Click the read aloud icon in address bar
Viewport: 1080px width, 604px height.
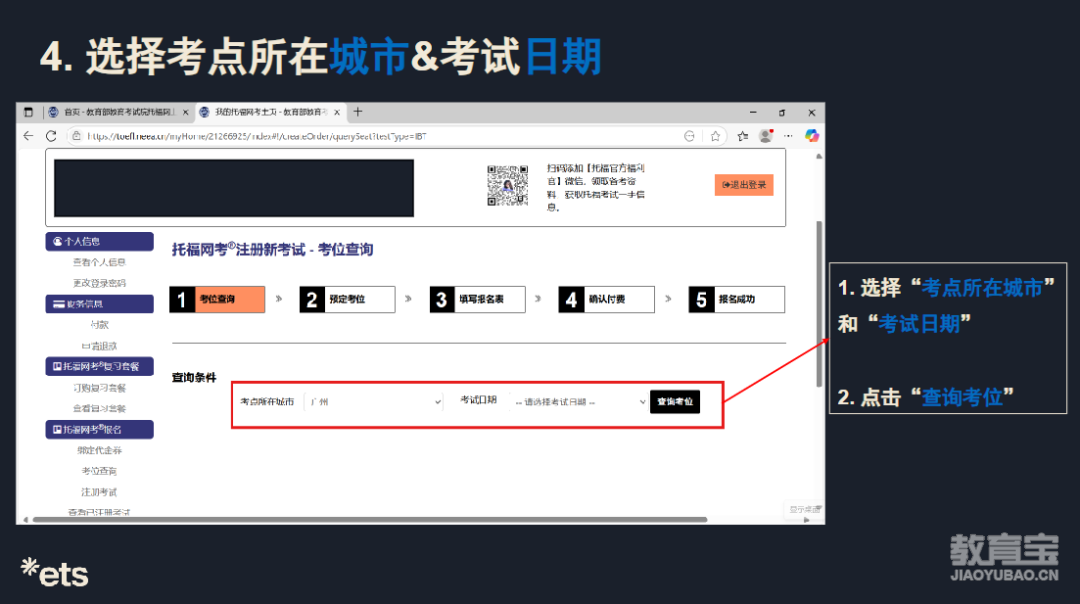[689, 136]
